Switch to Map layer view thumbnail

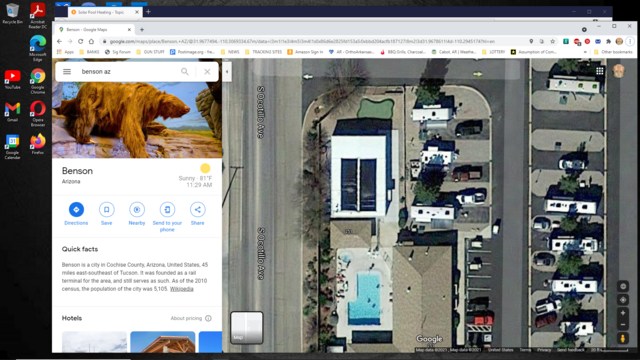pos(247,327)
